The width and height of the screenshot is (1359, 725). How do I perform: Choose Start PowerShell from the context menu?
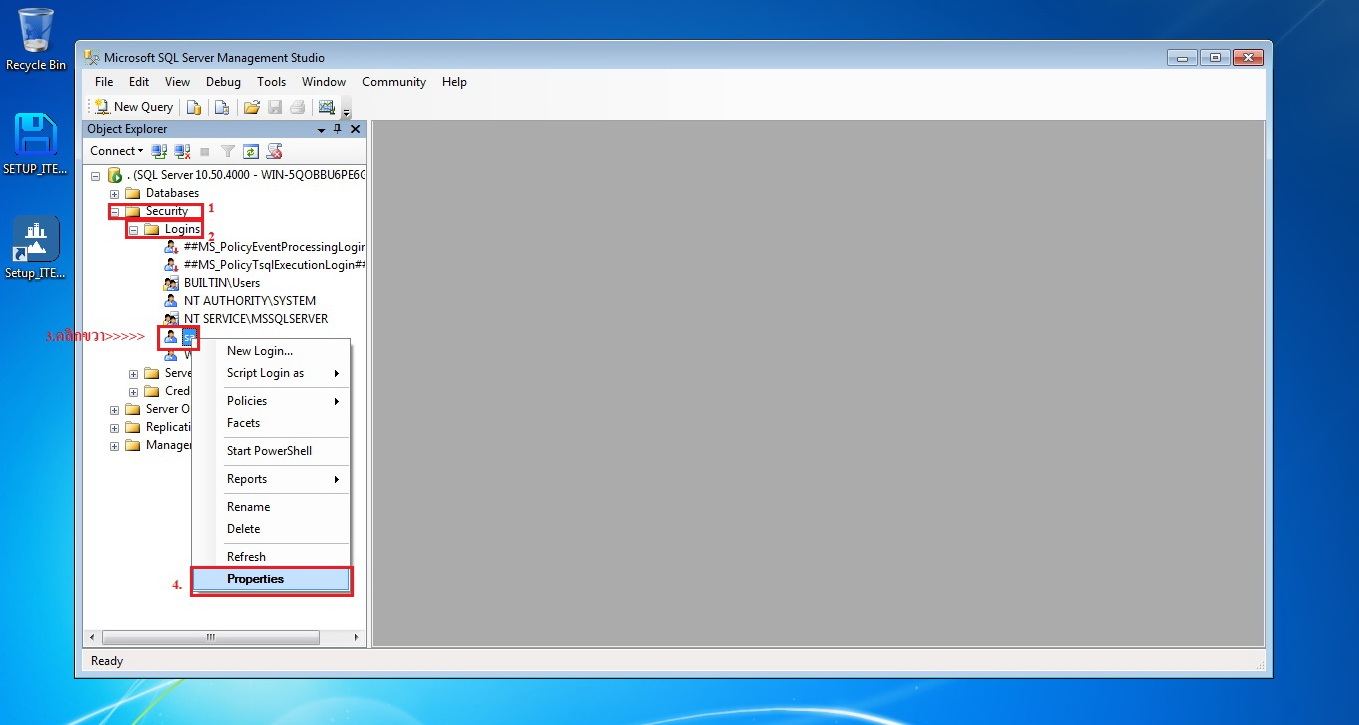pos(271,451)
